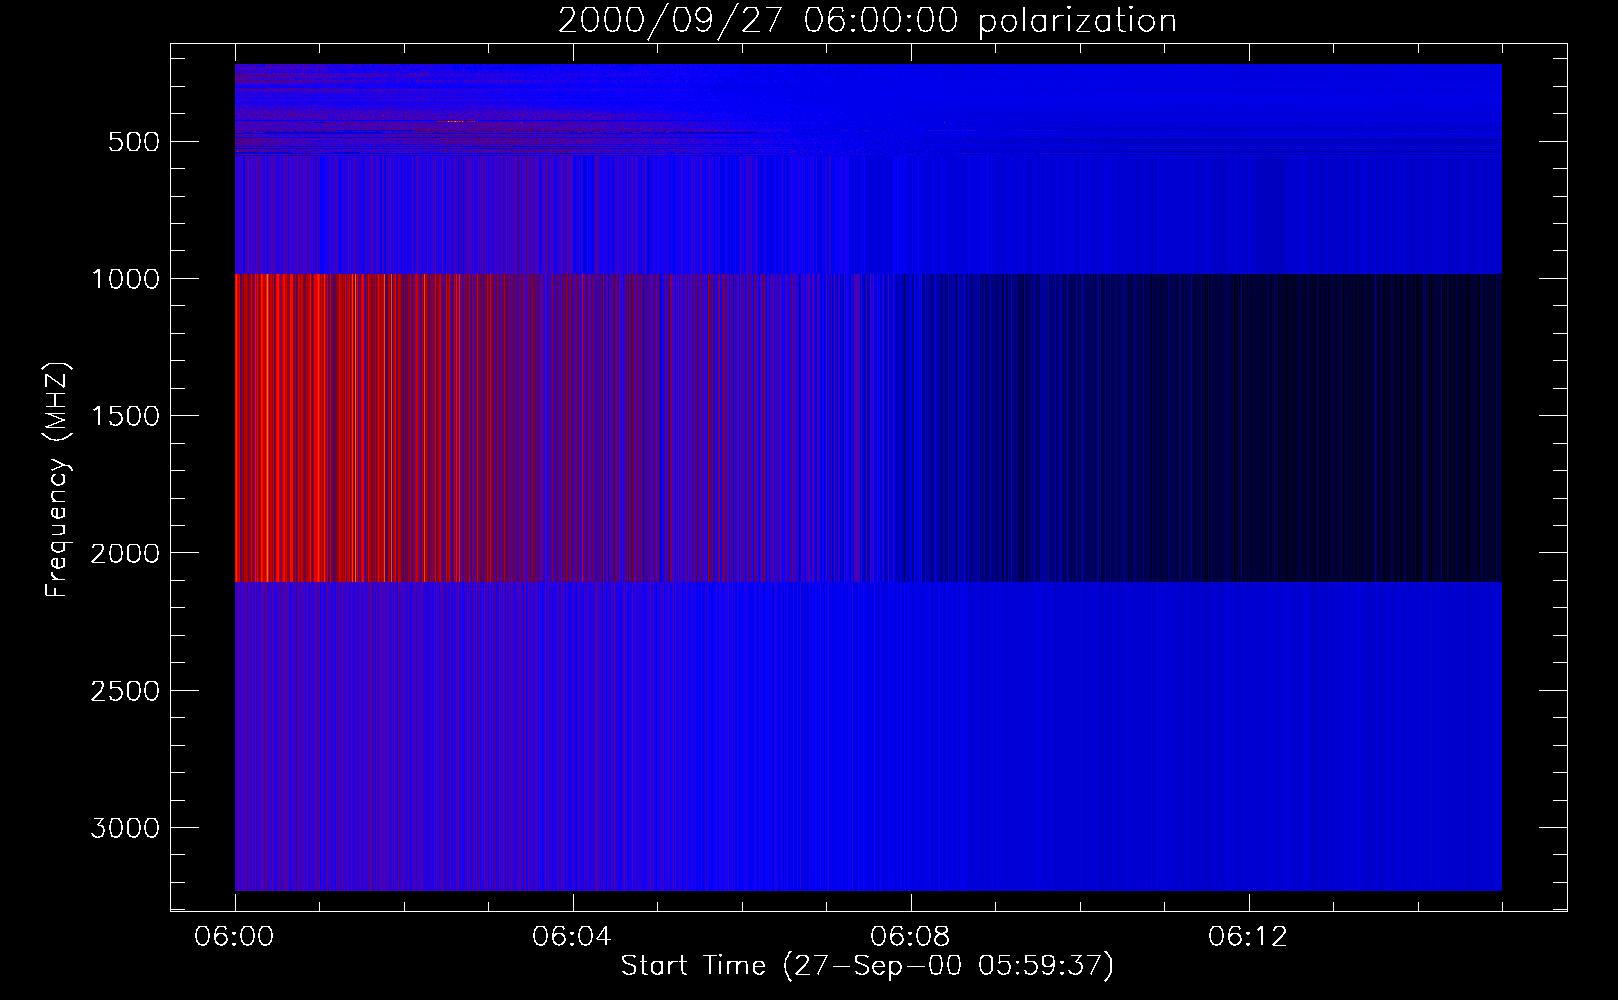
Task: Click the plot title '2000/09/27 06:00:00 polarization'
Action: pos(867,21)
